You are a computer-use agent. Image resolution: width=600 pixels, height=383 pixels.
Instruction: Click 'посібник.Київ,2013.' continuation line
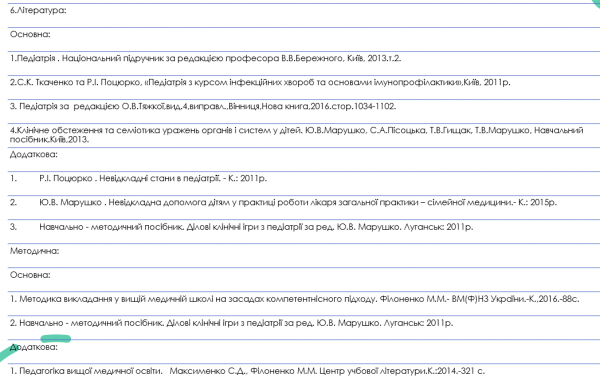[x=49, y=140]
